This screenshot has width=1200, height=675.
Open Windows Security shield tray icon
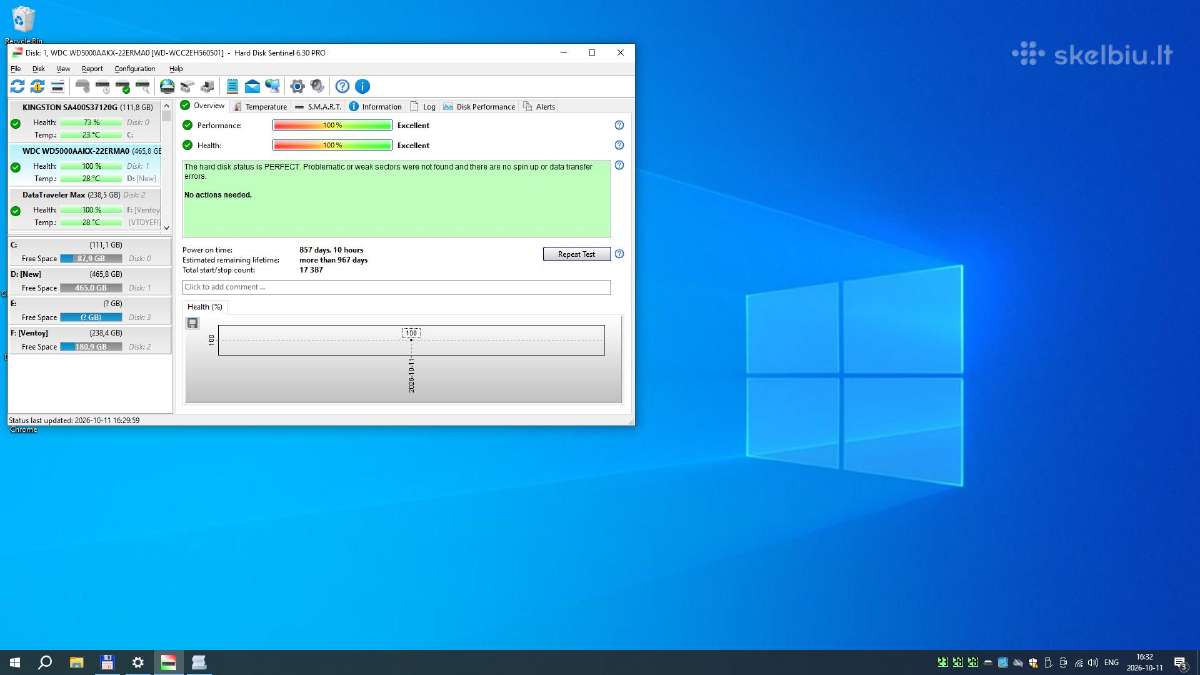coord(1033,662)
